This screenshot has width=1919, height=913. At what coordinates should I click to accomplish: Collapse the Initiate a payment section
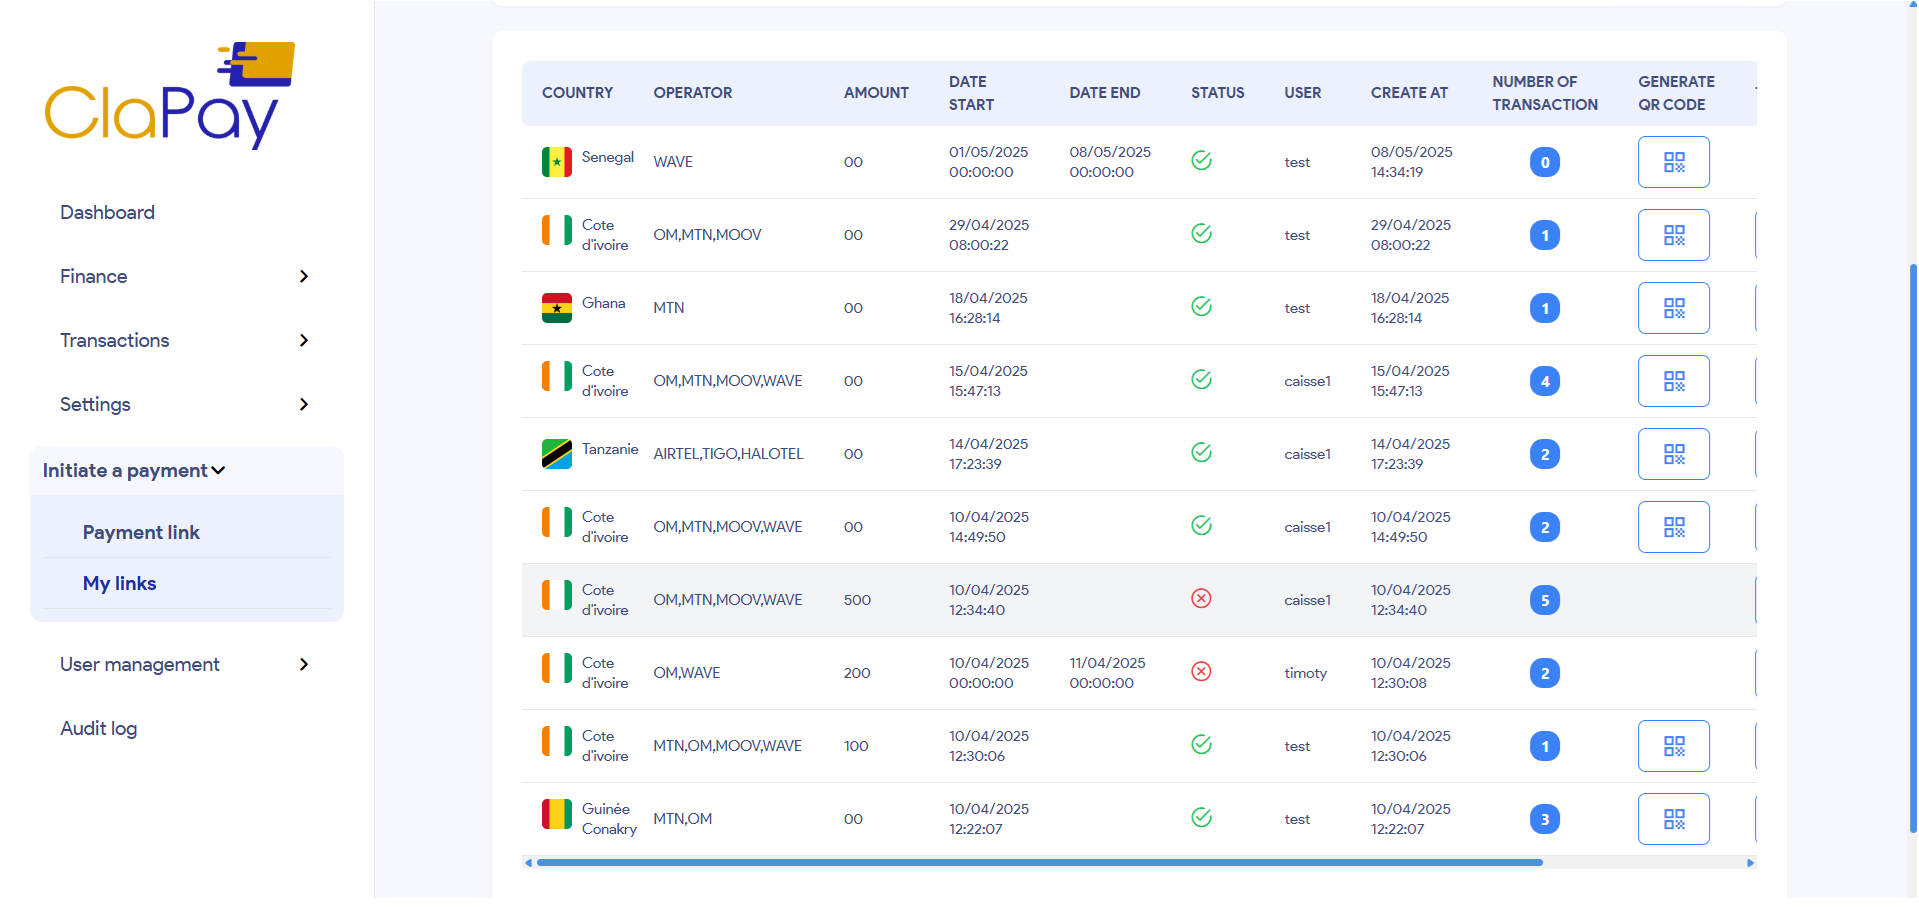coord(133,470)
